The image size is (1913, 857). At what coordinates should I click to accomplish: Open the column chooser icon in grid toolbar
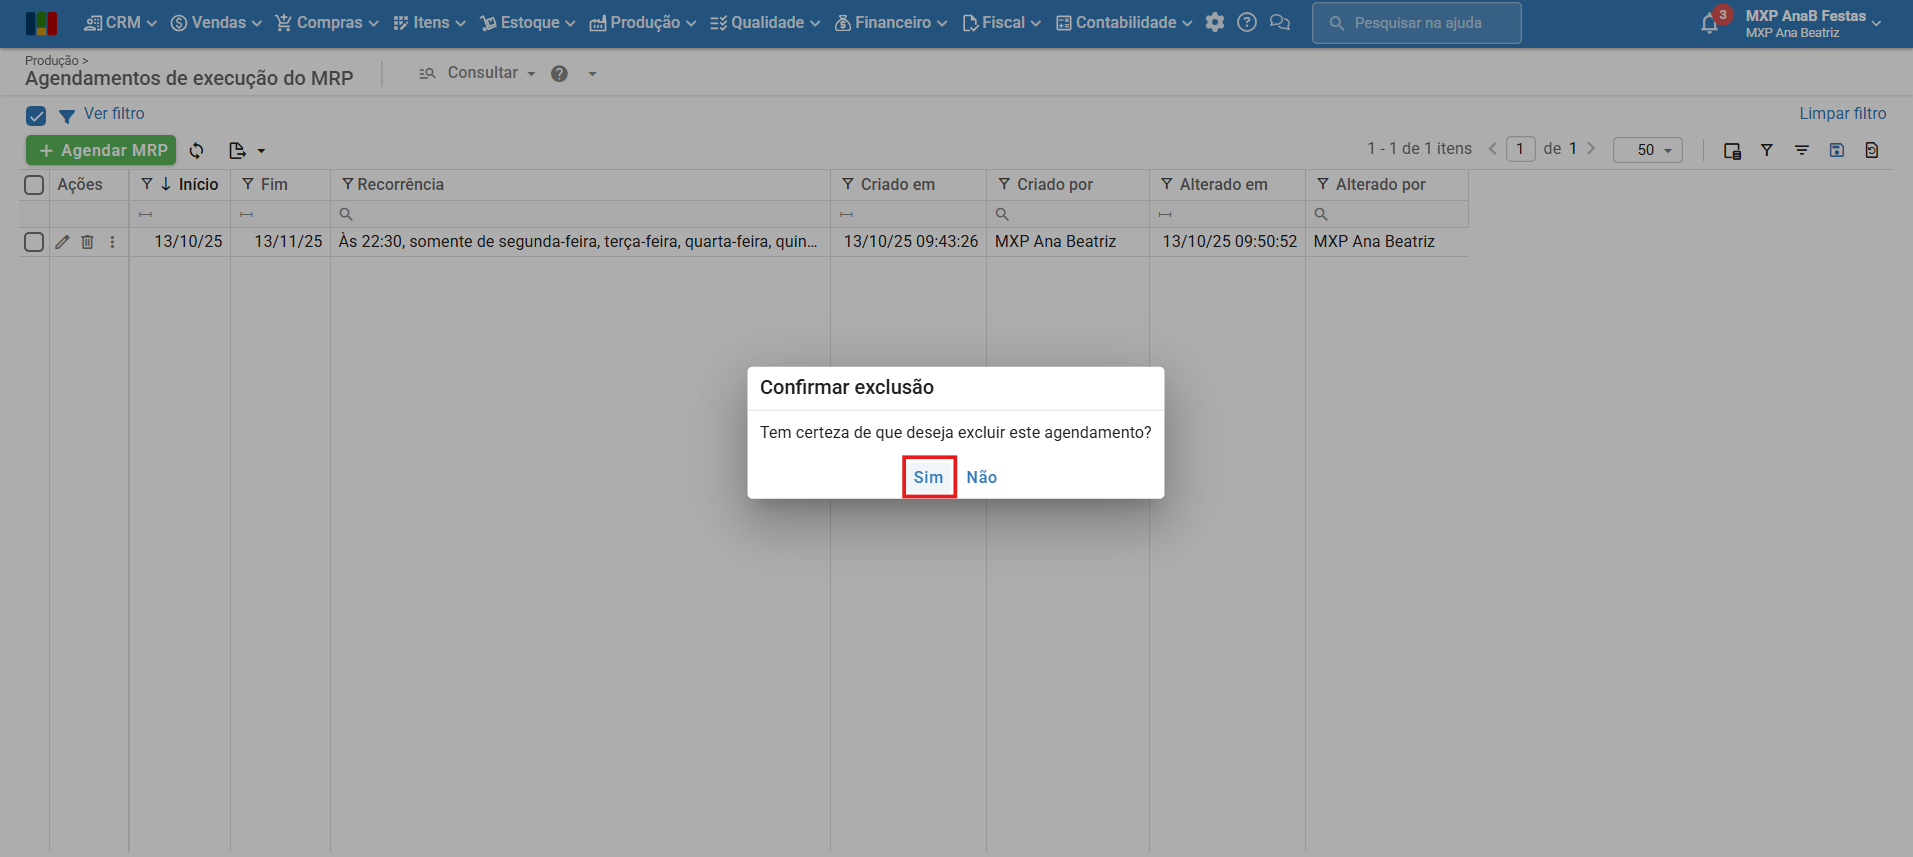point(1733,150)
